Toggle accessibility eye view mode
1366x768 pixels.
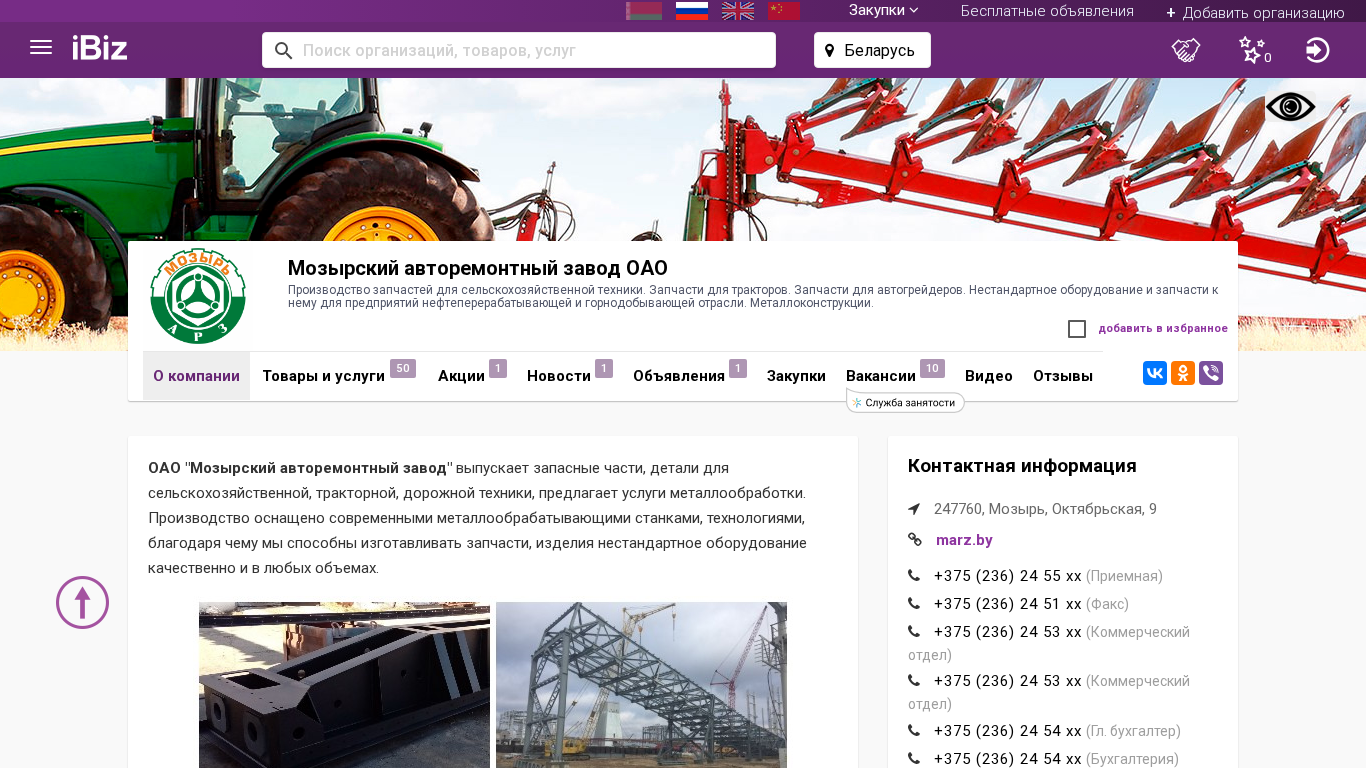(x=1290, y=106)
